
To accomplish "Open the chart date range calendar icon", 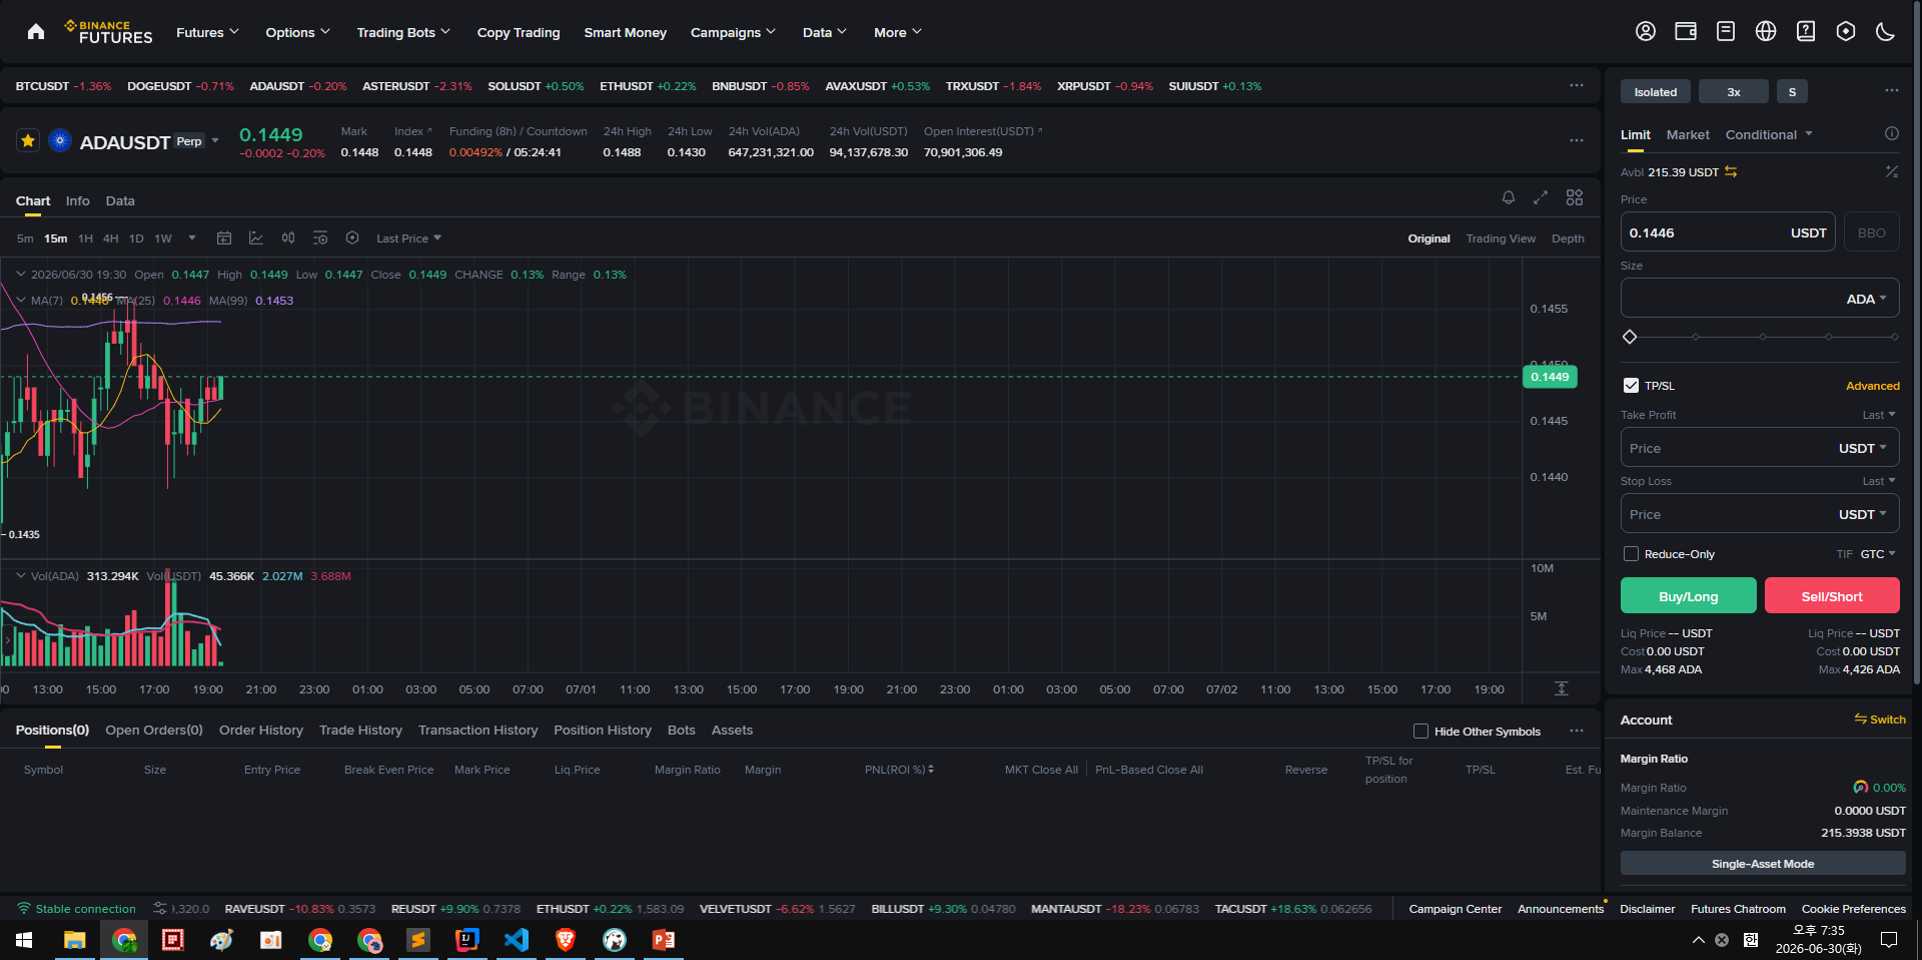I will tap(224, 238).
